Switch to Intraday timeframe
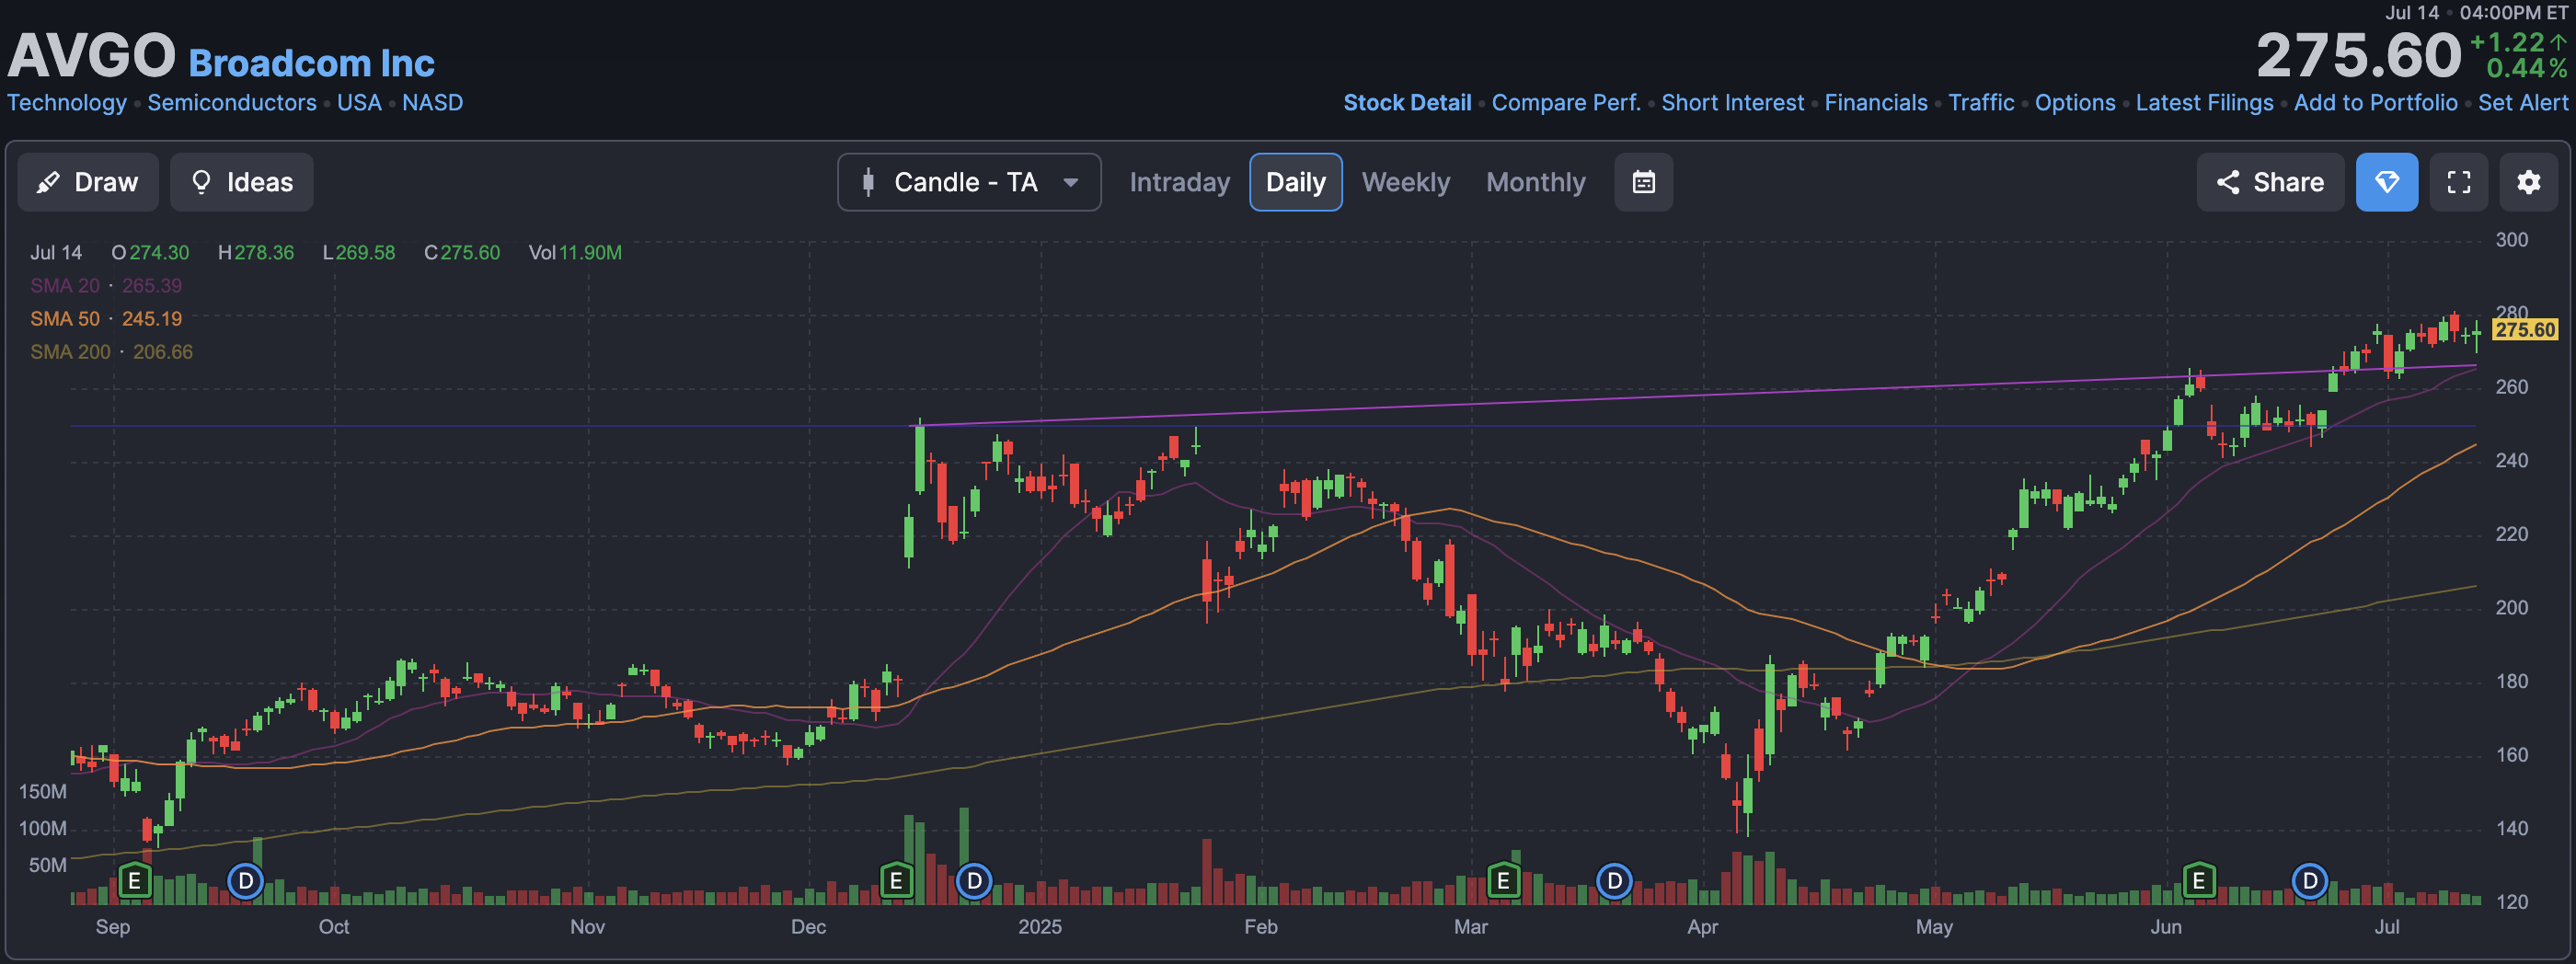The image size is (2576, 964). (x=1179, y=182)
